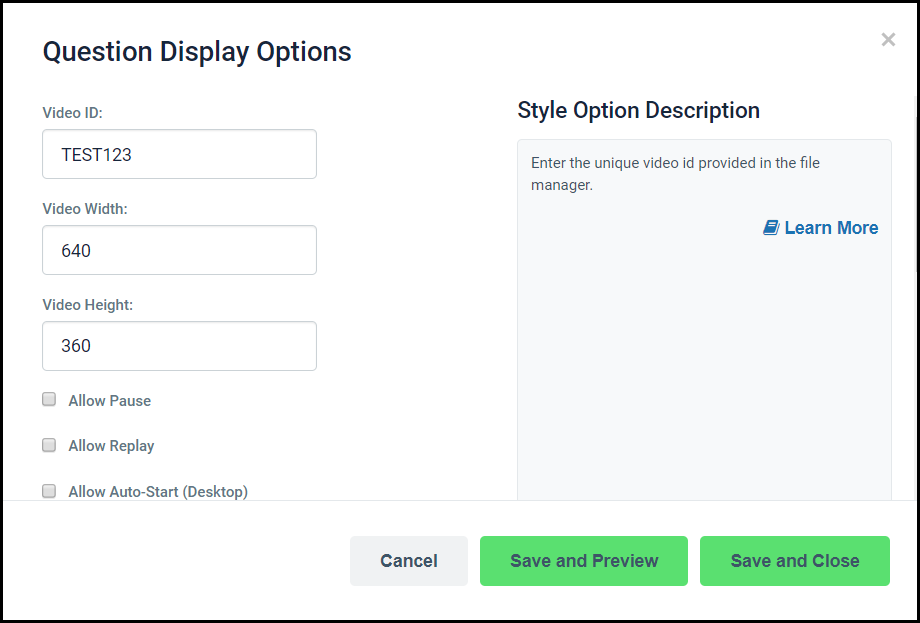The height and width of the screenshot is (623, 920).
Task: Close the Question Display Options dialog
Action: (888, 39)
